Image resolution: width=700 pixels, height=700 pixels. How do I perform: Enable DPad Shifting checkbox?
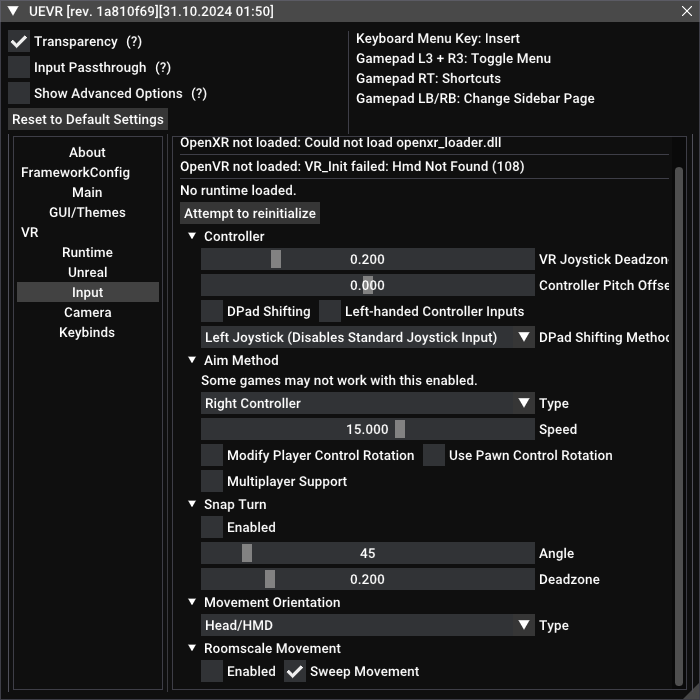212,311
